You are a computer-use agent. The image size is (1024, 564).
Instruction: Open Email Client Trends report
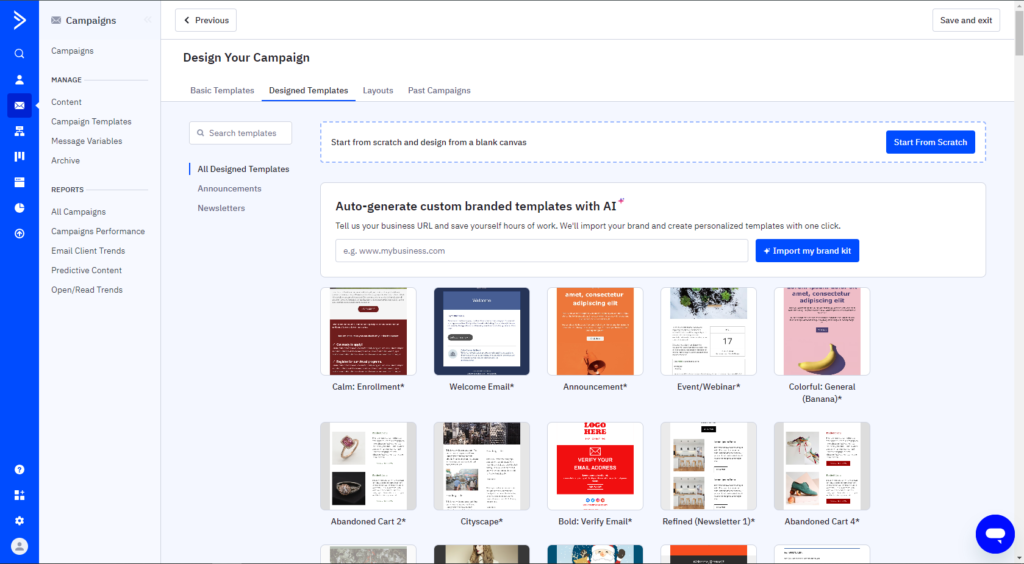[88, 251]
